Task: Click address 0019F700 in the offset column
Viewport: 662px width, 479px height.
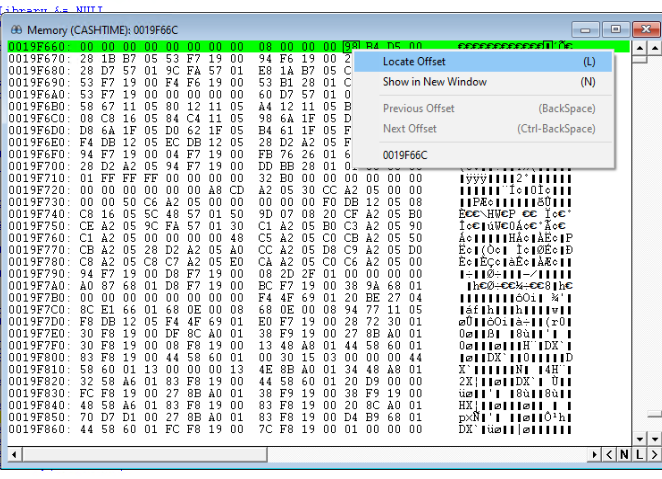Action: point(37,164)
